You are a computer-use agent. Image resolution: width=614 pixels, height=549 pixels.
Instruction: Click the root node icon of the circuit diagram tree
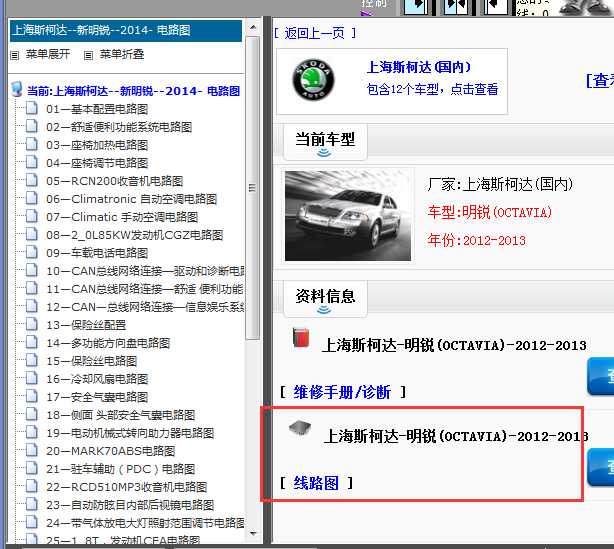pyautogui.click(x=17, y=91)
